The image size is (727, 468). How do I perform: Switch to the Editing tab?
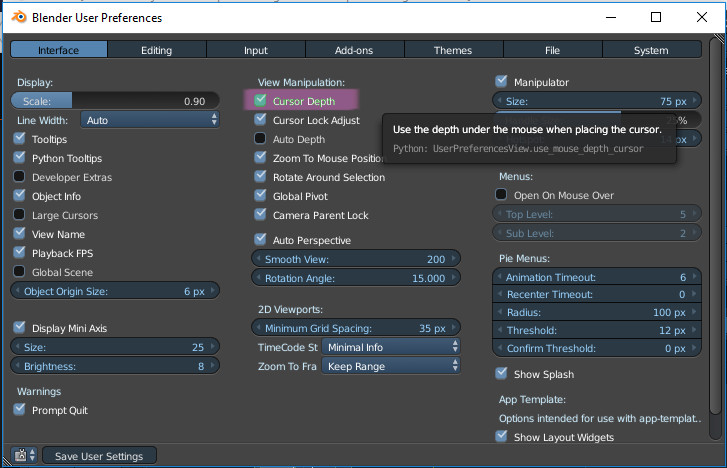[x=157, y=50]
